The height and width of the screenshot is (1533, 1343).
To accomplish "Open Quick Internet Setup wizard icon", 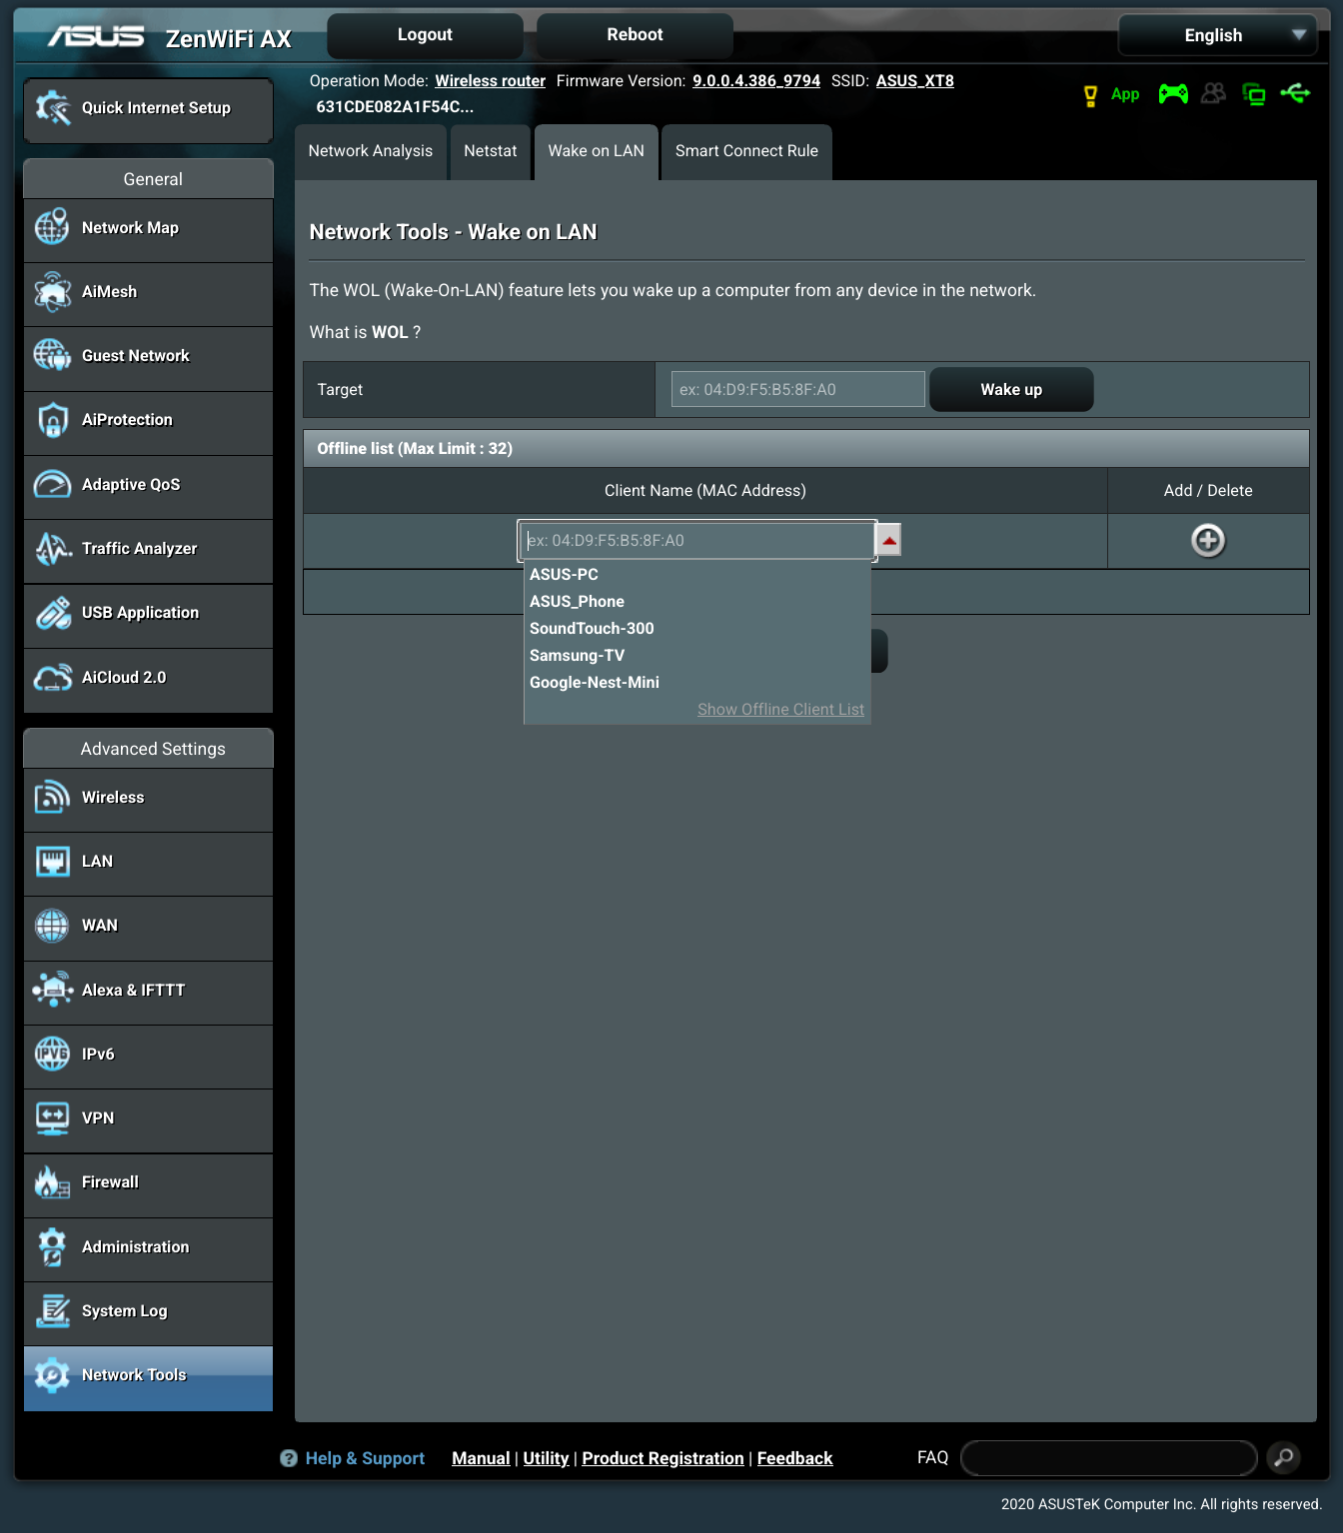I will [53, 108].
